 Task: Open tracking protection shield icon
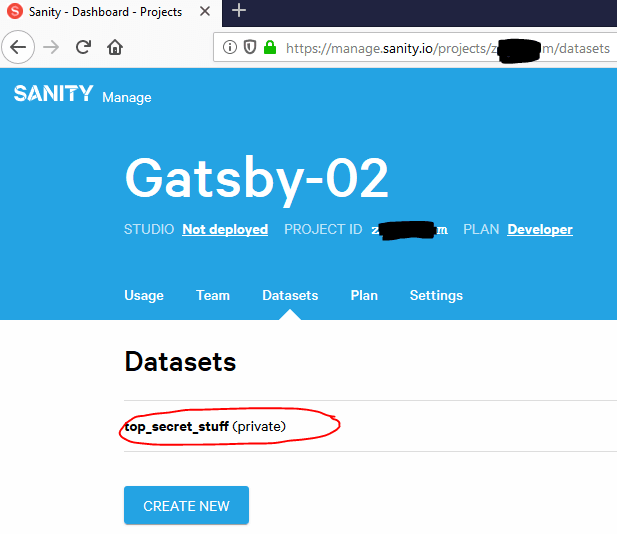250,47
